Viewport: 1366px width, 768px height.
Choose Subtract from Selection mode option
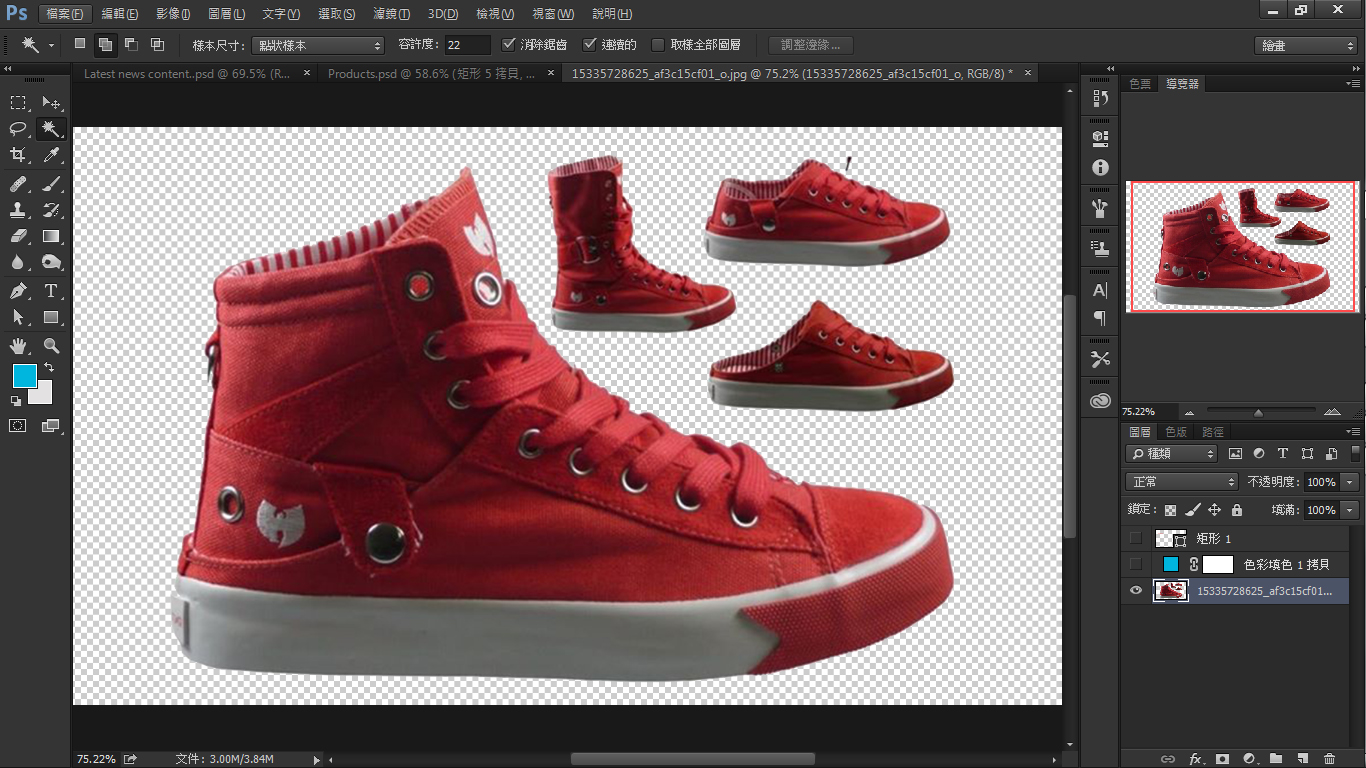[x=131, y=44]
